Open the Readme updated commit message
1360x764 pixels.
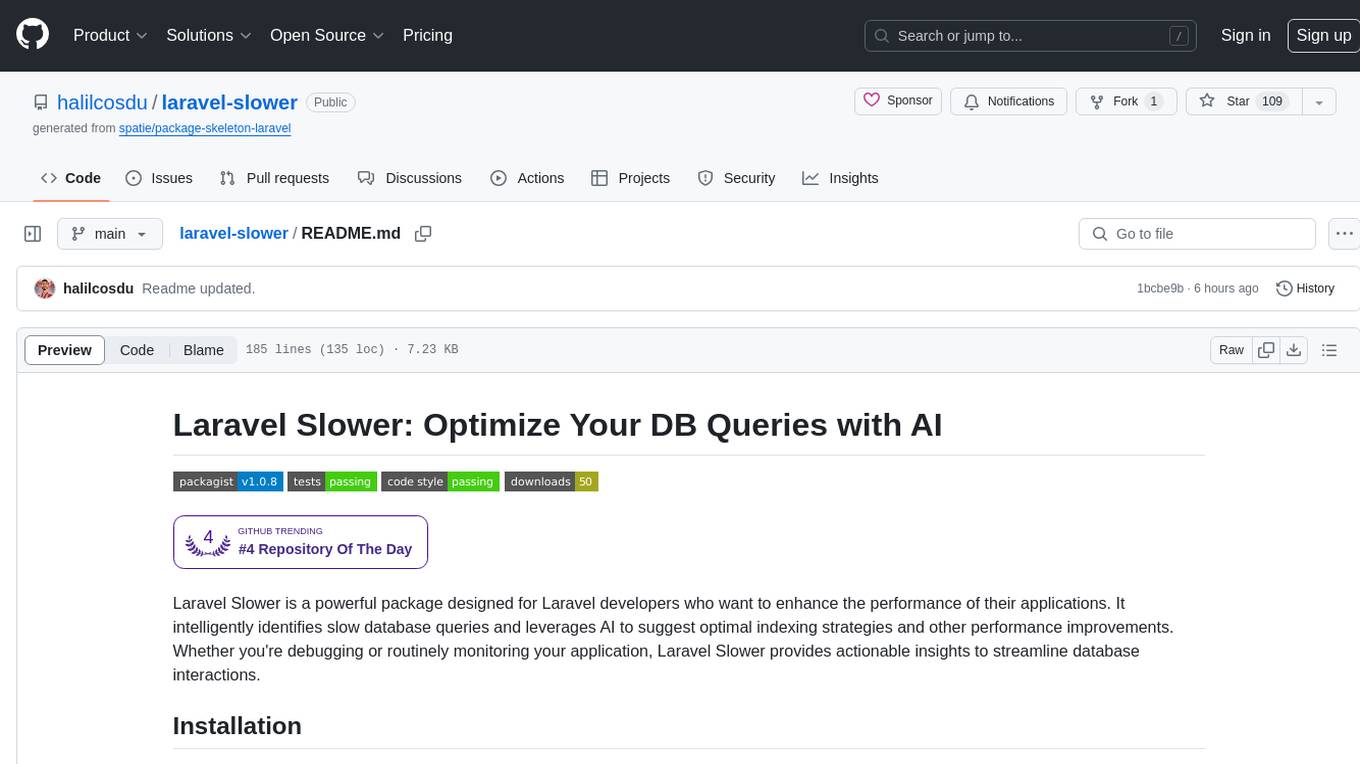(199, 288)
